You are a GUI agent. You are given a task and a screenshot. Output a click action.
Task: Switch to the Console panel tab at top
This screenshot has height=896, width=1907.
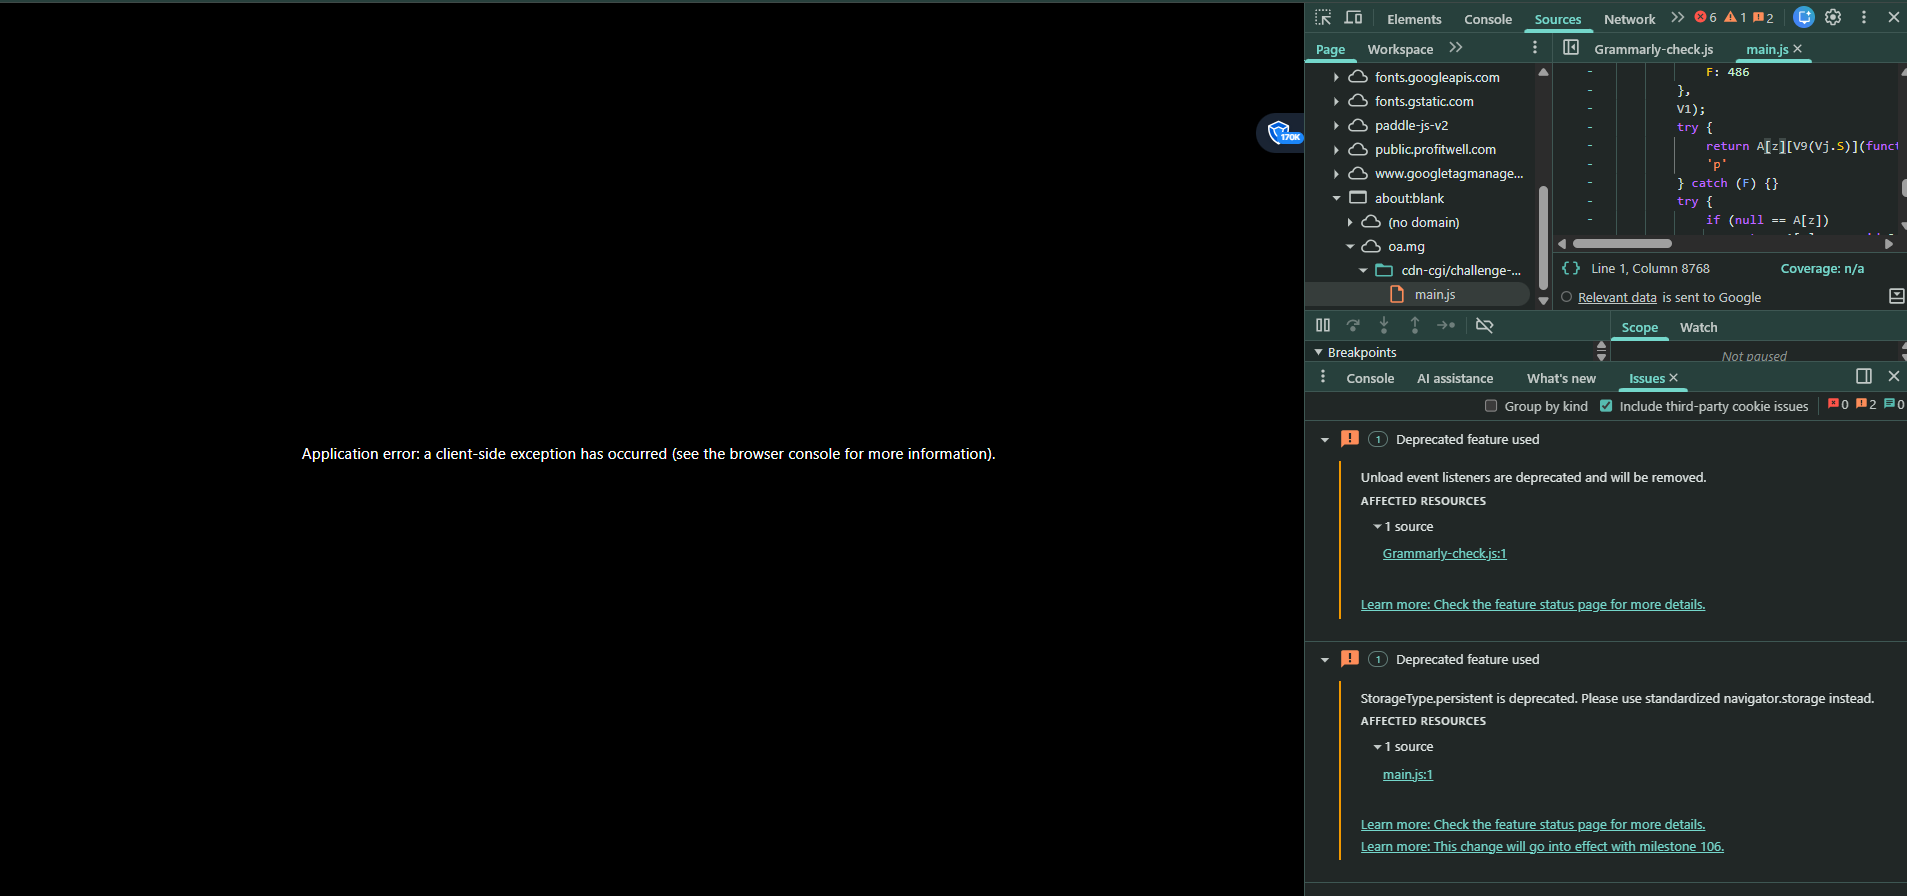1488,19
